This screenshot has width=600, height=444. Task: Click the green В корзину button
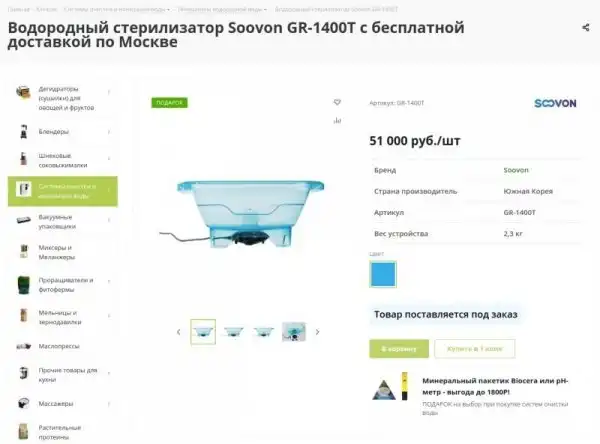pos(399,349)
